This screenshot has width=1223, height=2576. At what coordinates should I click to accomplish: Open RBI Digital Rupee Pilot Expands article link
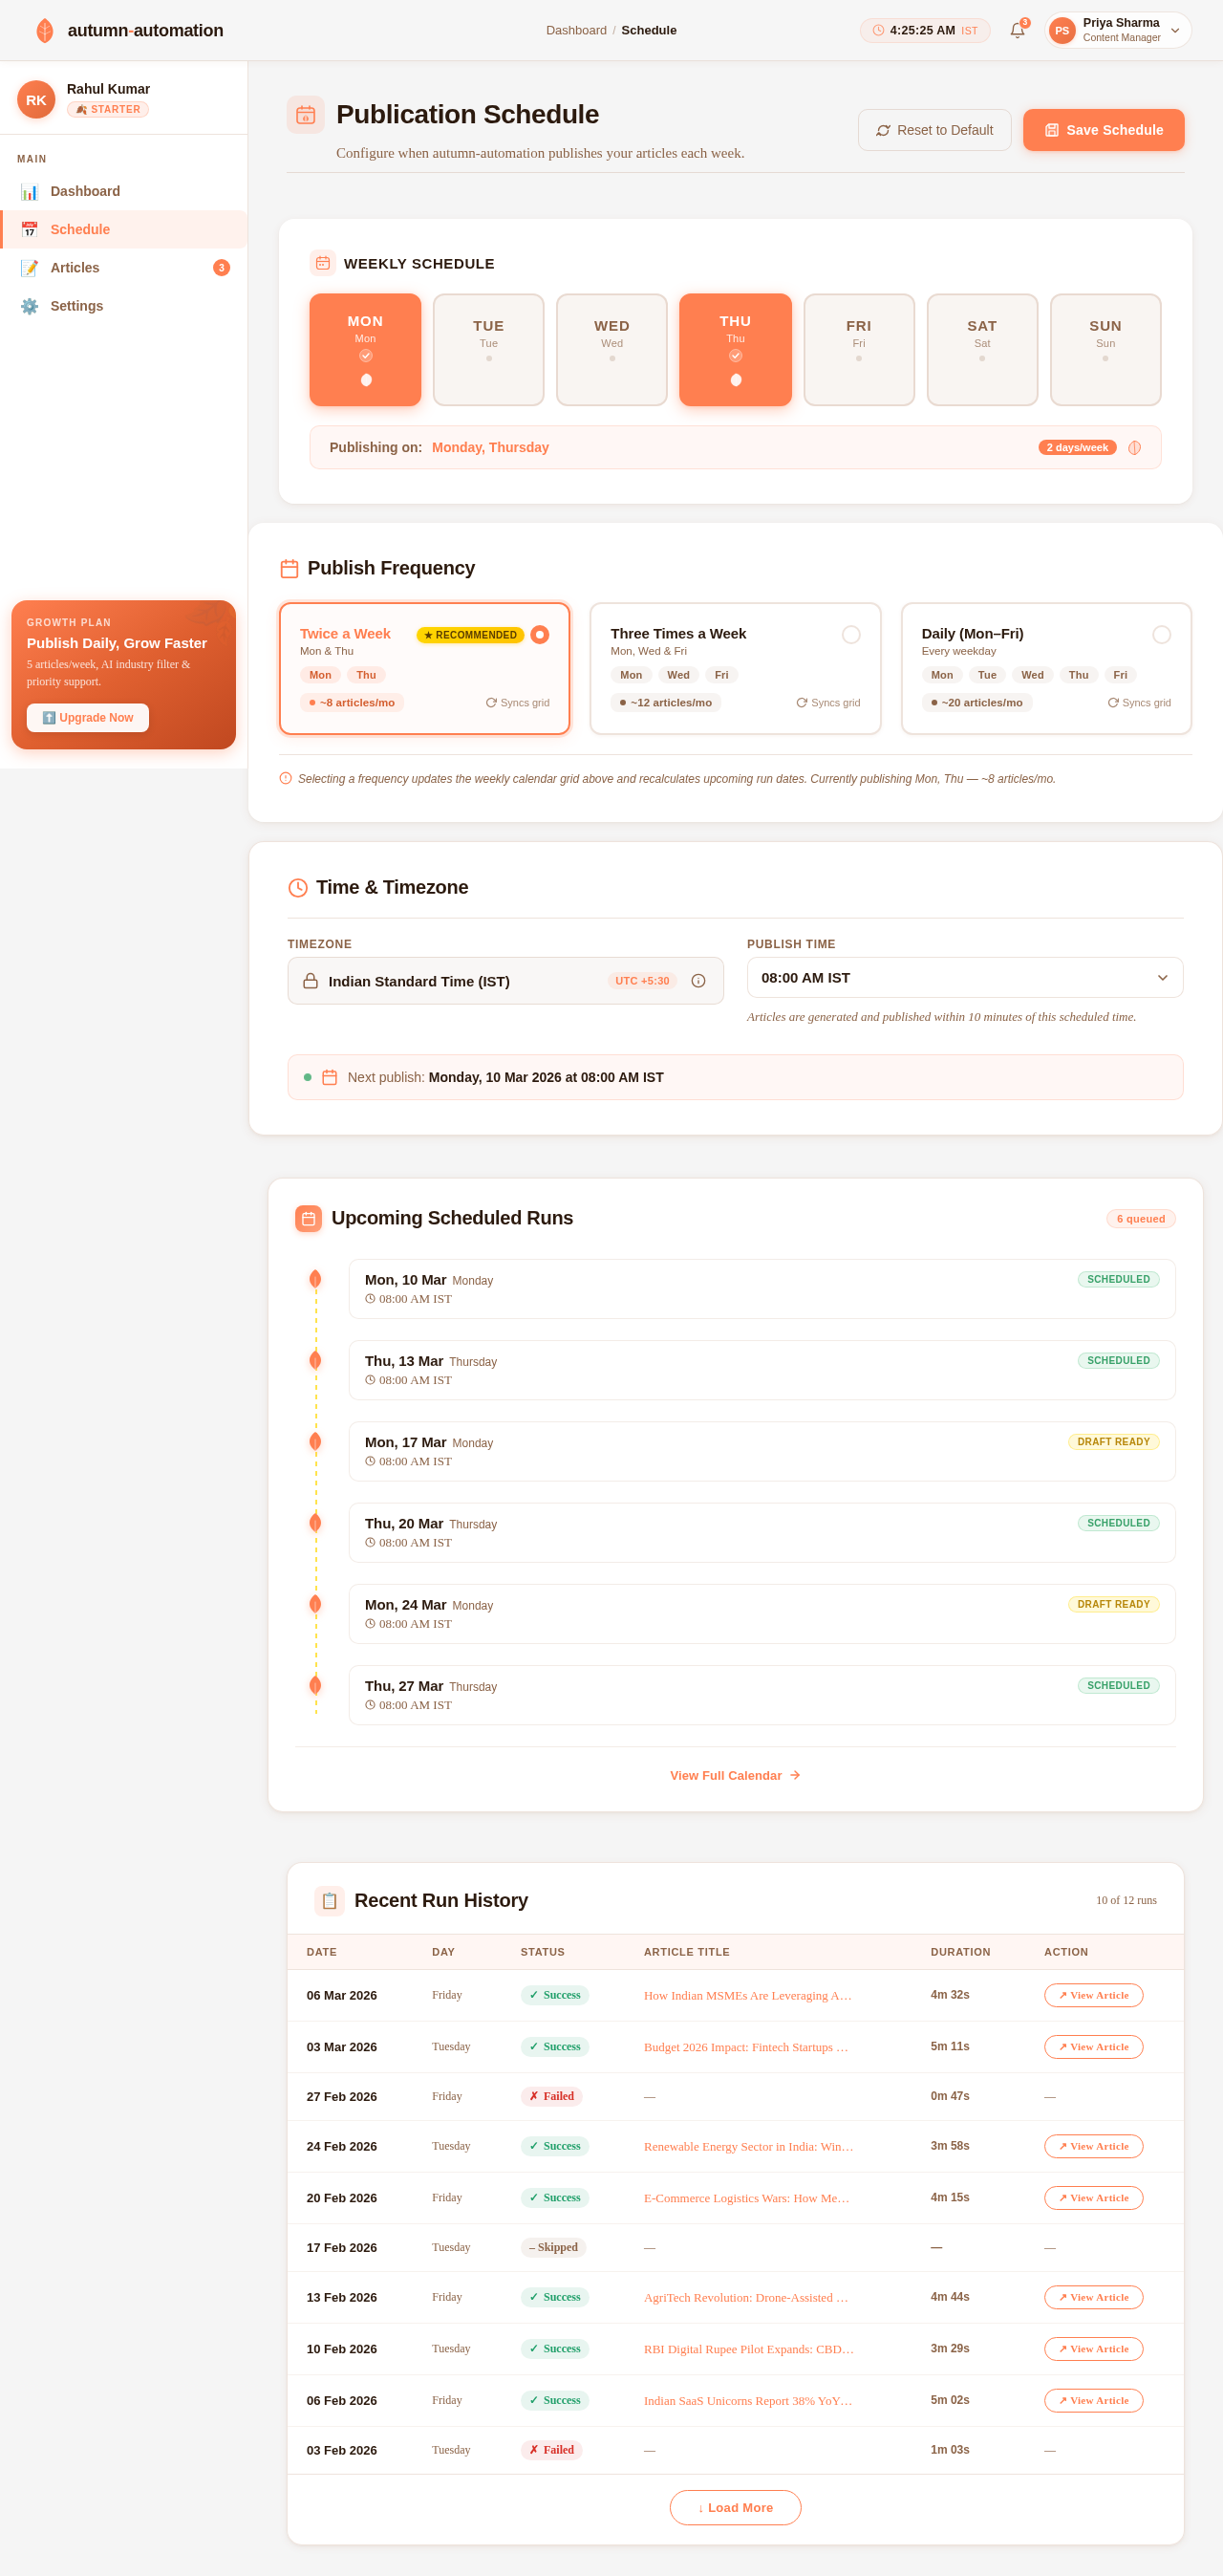pyautogui.click(x=749, y=2349)
